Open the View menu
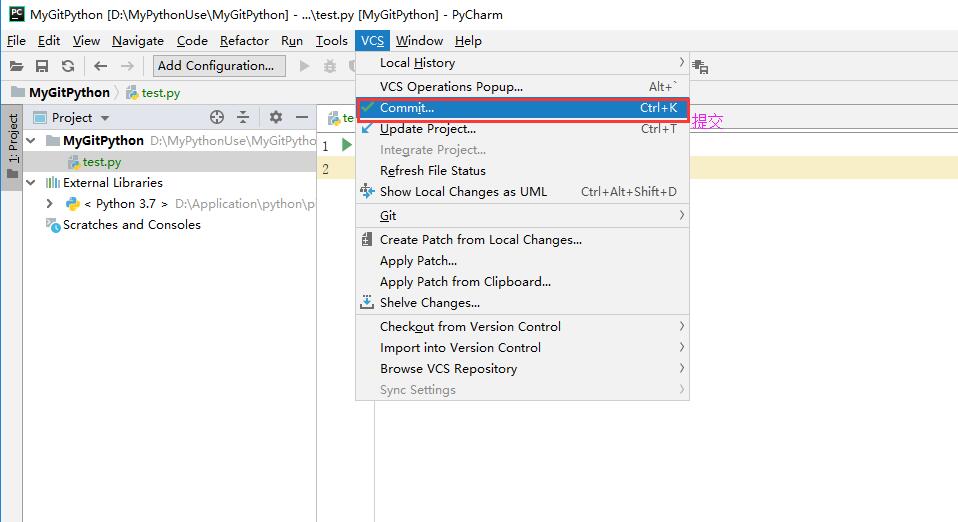Image resolution: width=958 pixels, height=522 pixels. click(x=86, y=40)
